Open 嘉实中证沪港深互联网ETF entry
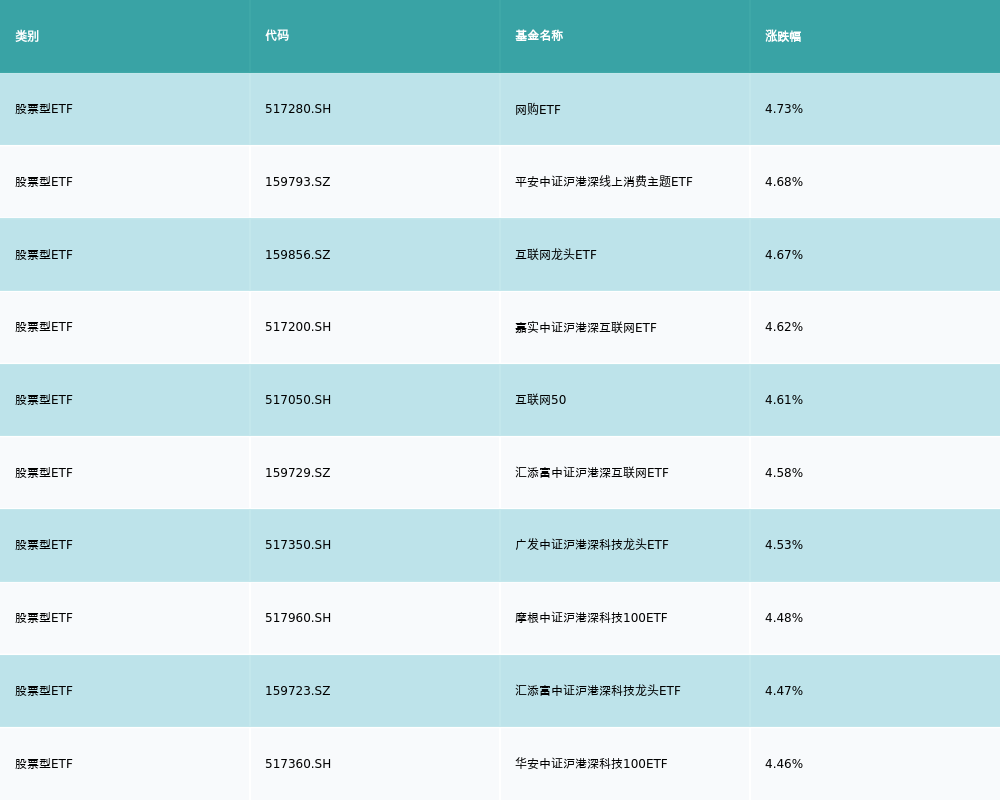This screenshot has height=800, width=1000. click(586, 328)
